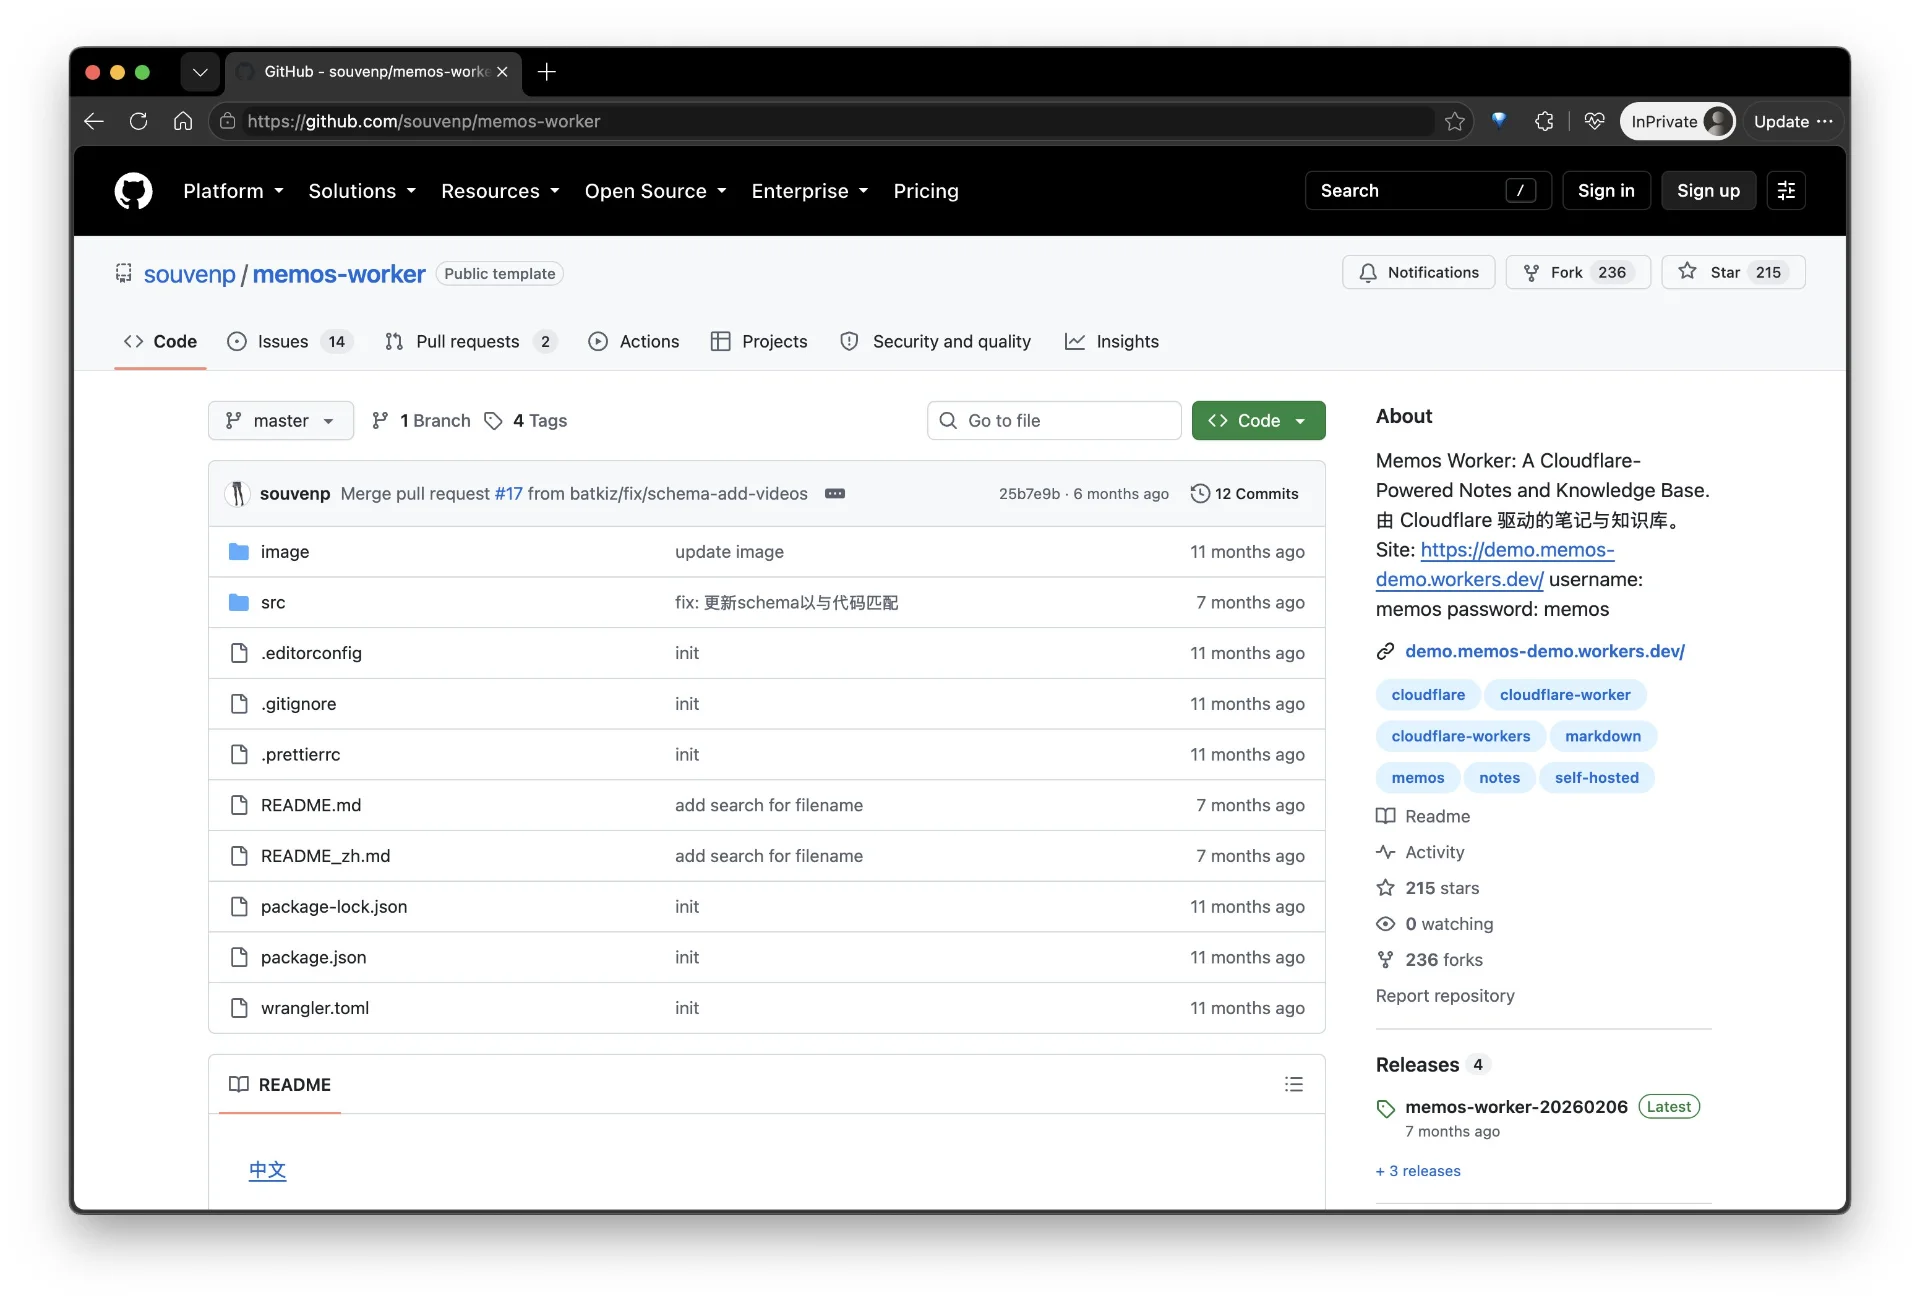Click the browser address bar URL
This screenshot has height=1306, width=1920.
pyautogui.click(x=423, y=121)
